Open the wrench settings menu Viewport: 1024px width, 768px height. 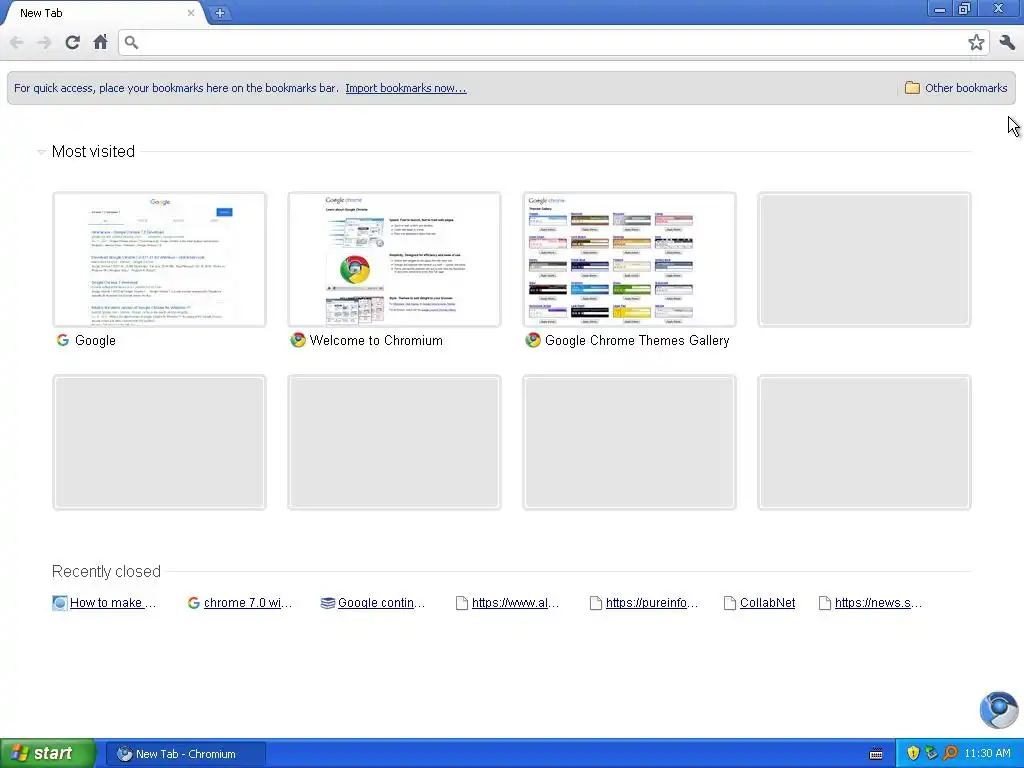pos(1007,42)
